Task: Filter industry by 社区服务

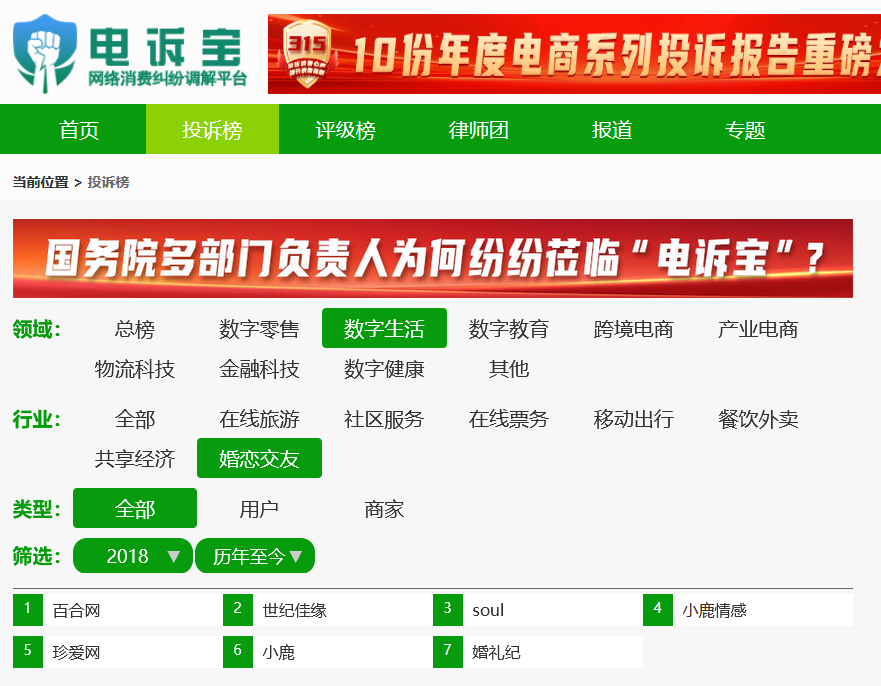Action: point(384,419)
